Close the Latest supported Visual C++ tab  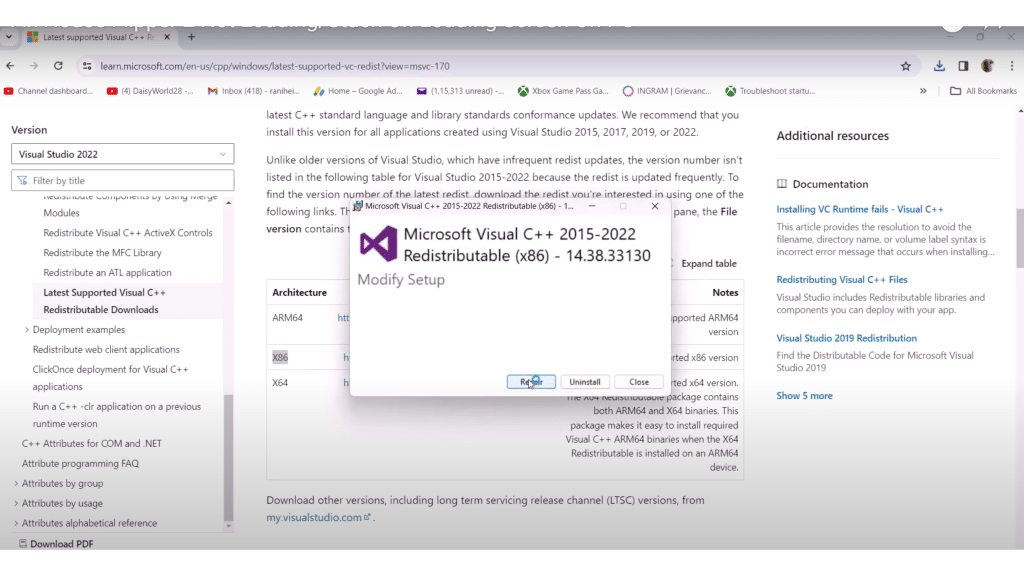pos(167,37)
